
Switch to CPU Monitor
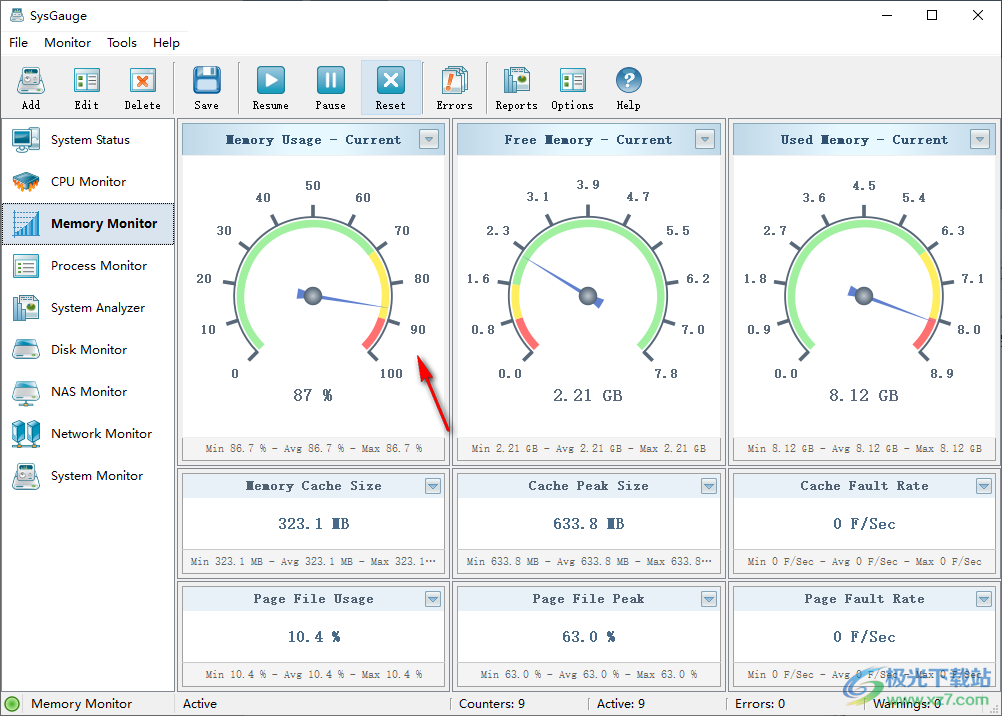coord(88,182)
